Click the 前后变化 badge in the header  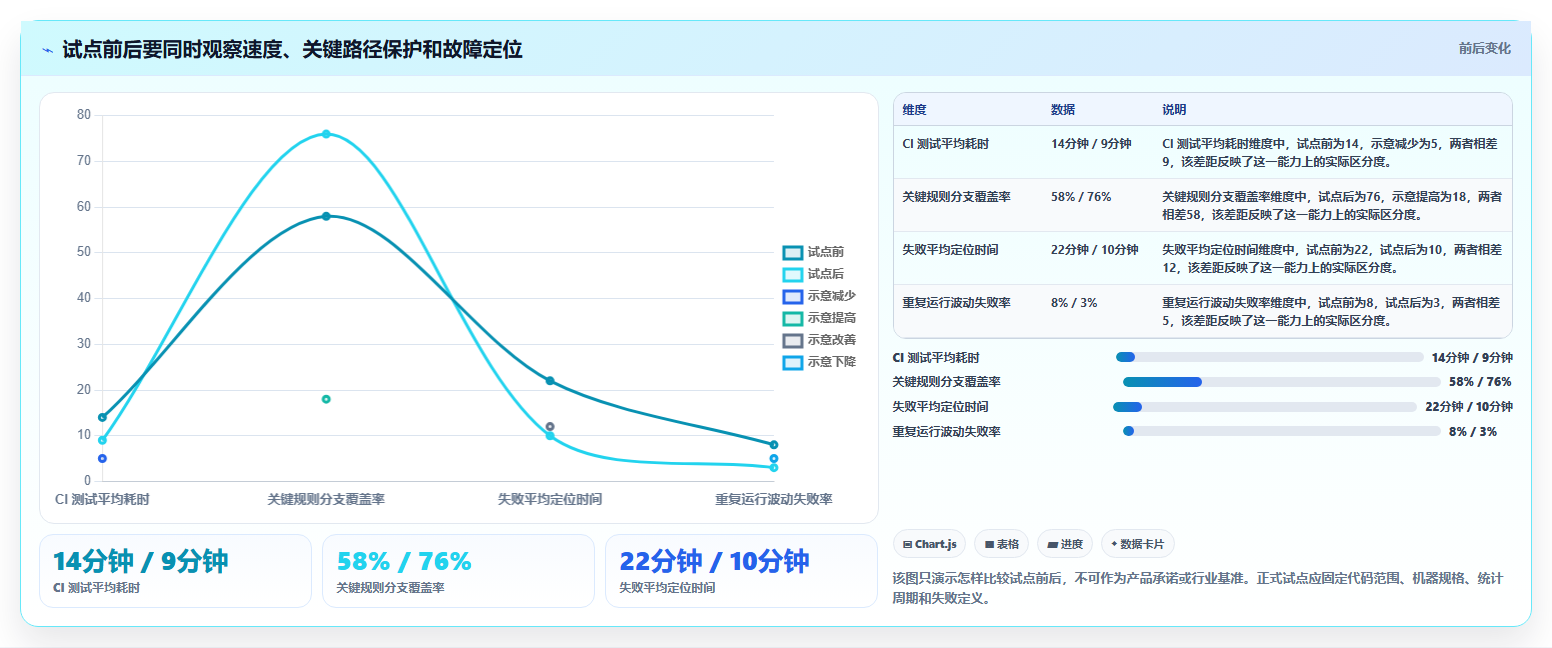(1484, 48)
